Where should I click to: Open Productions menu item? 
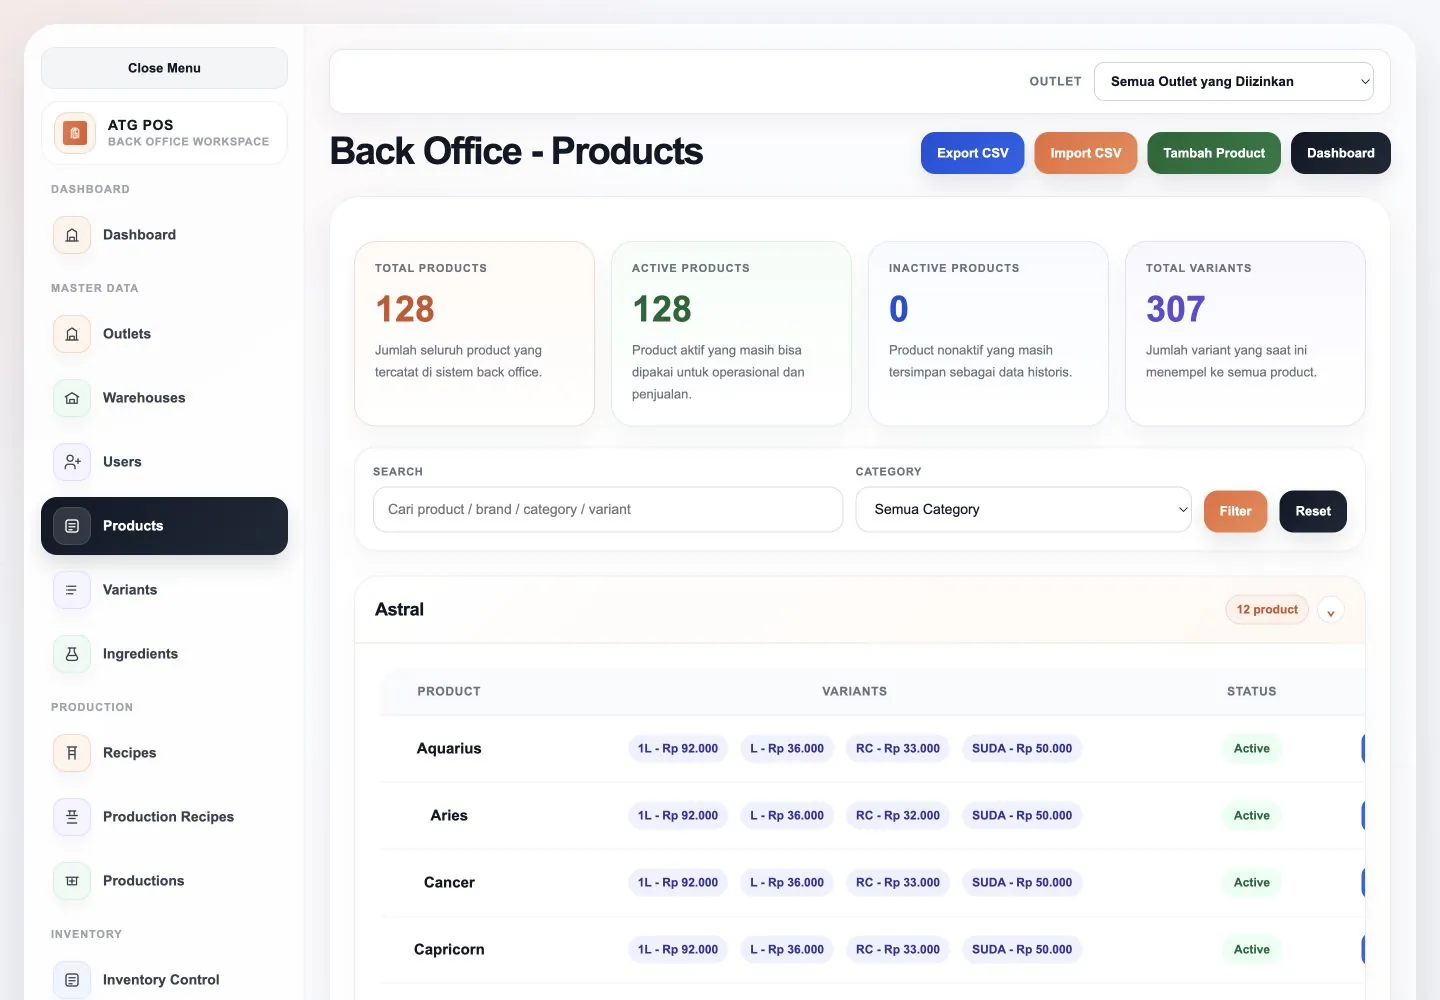[x=164, y=881]
